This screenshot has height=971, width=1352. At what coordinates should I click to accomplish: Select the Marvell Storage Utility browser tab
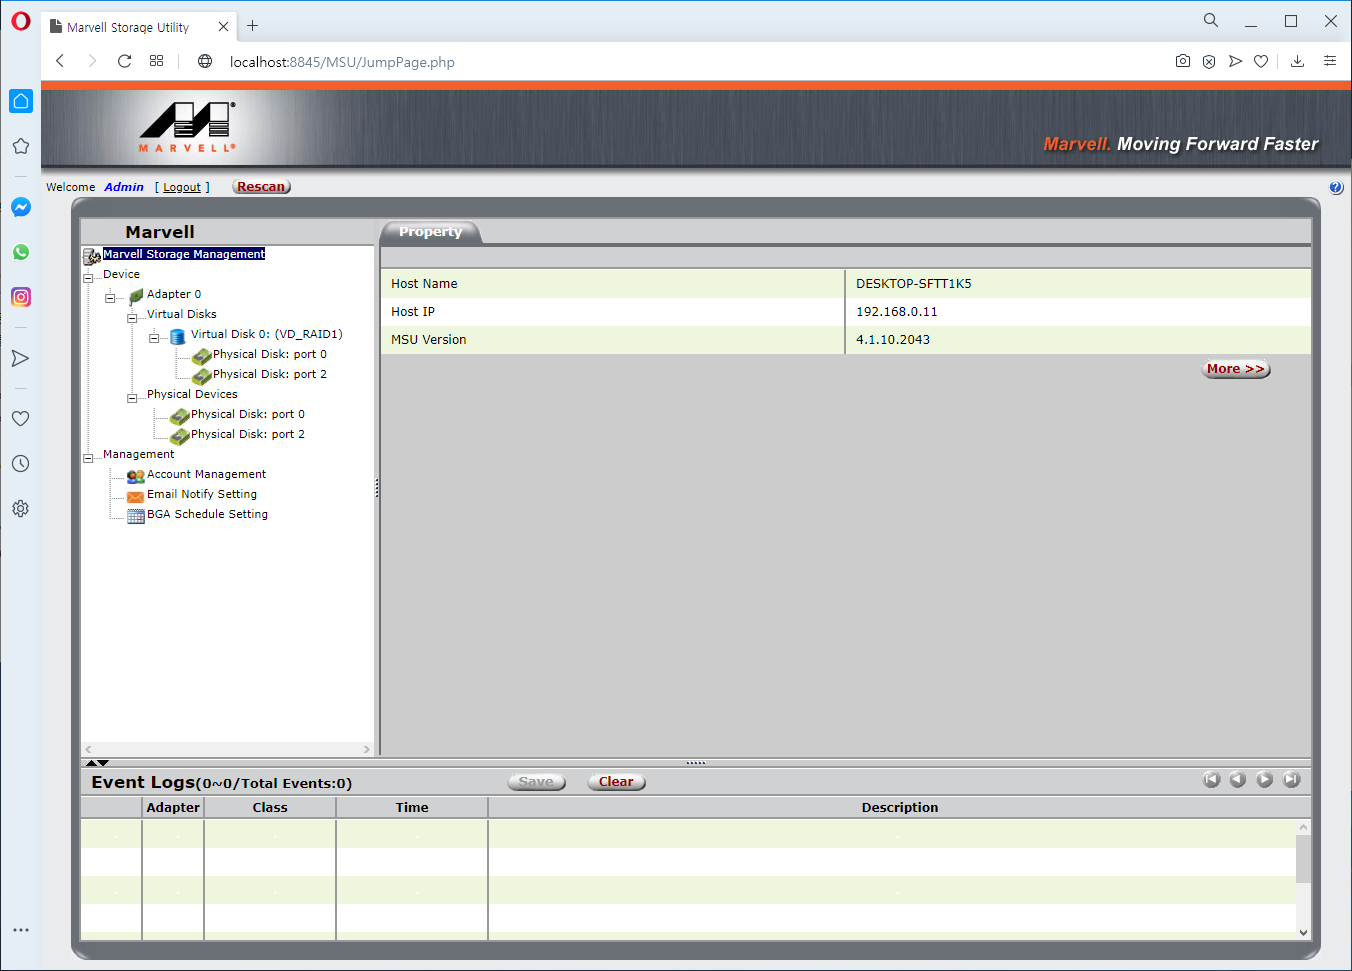pyautogui.click(x=139, y=27)
